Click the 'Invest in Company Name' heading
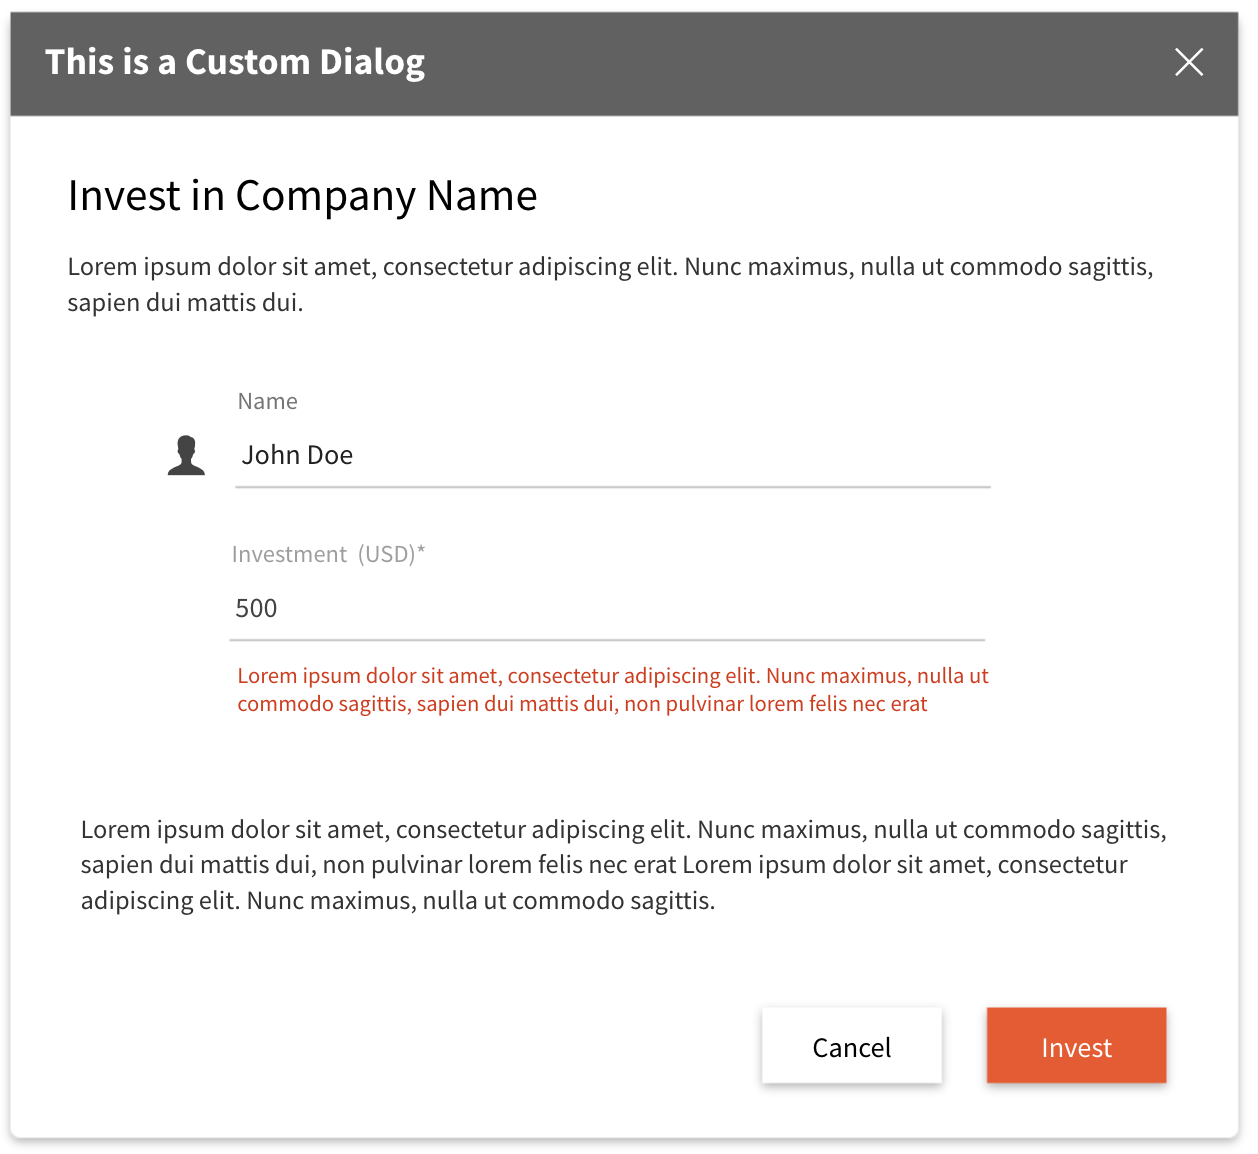 [x=302, y=195]
